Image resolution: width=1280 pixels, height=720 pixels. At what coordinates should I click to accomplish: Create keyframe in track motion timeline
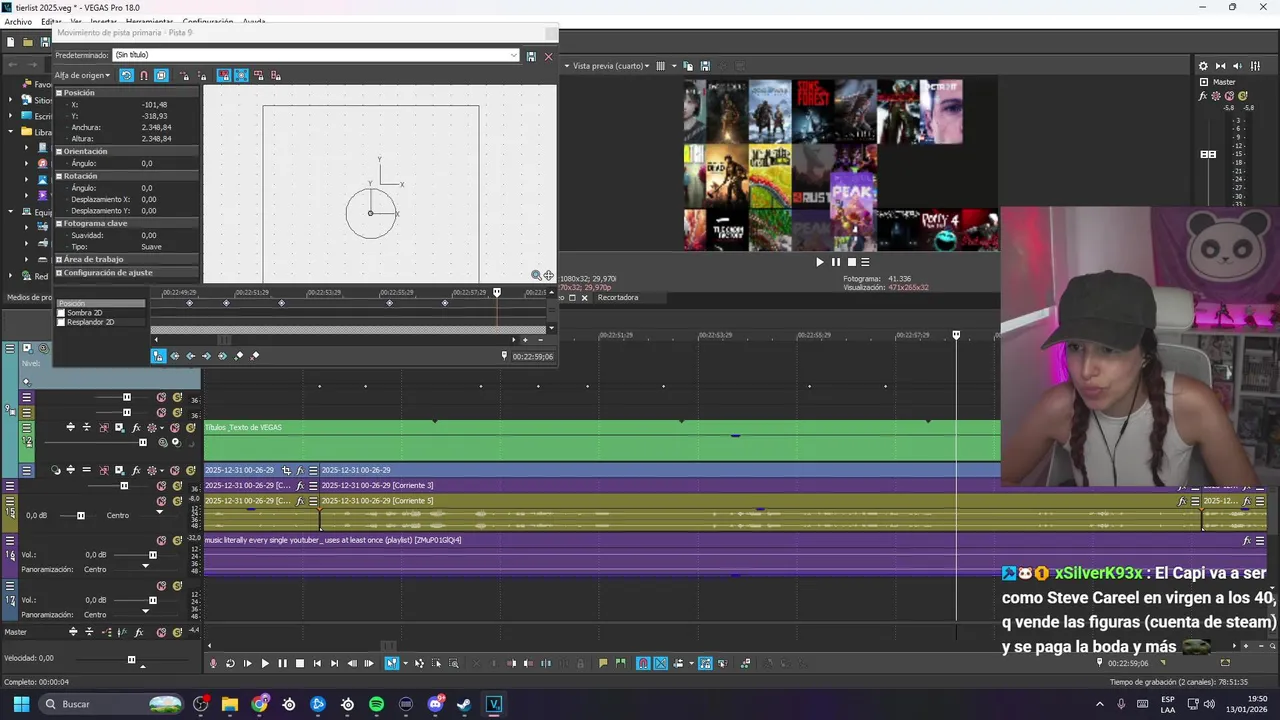point(239,356)
